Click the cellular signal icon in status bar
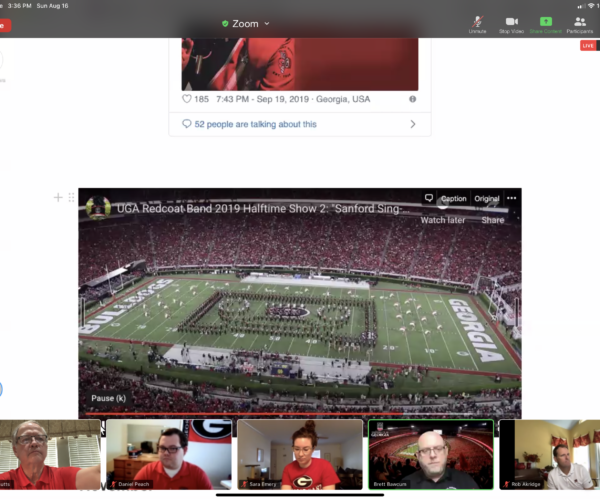600x500 pixels. [x=581, y=6]
